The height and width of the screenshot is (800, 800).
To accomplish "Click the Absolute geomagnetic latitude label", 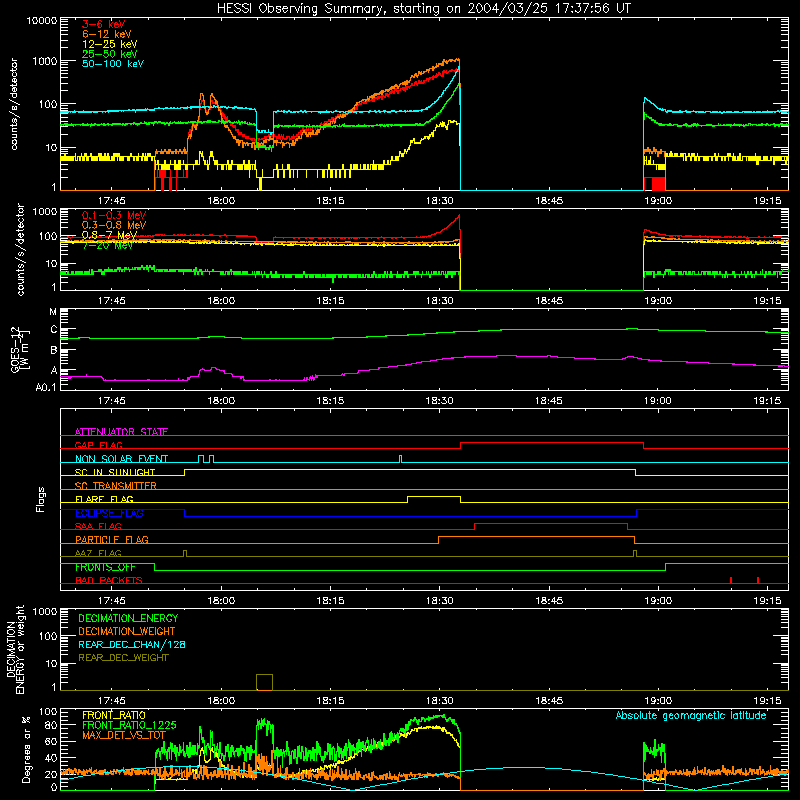I will coord(691,715).
